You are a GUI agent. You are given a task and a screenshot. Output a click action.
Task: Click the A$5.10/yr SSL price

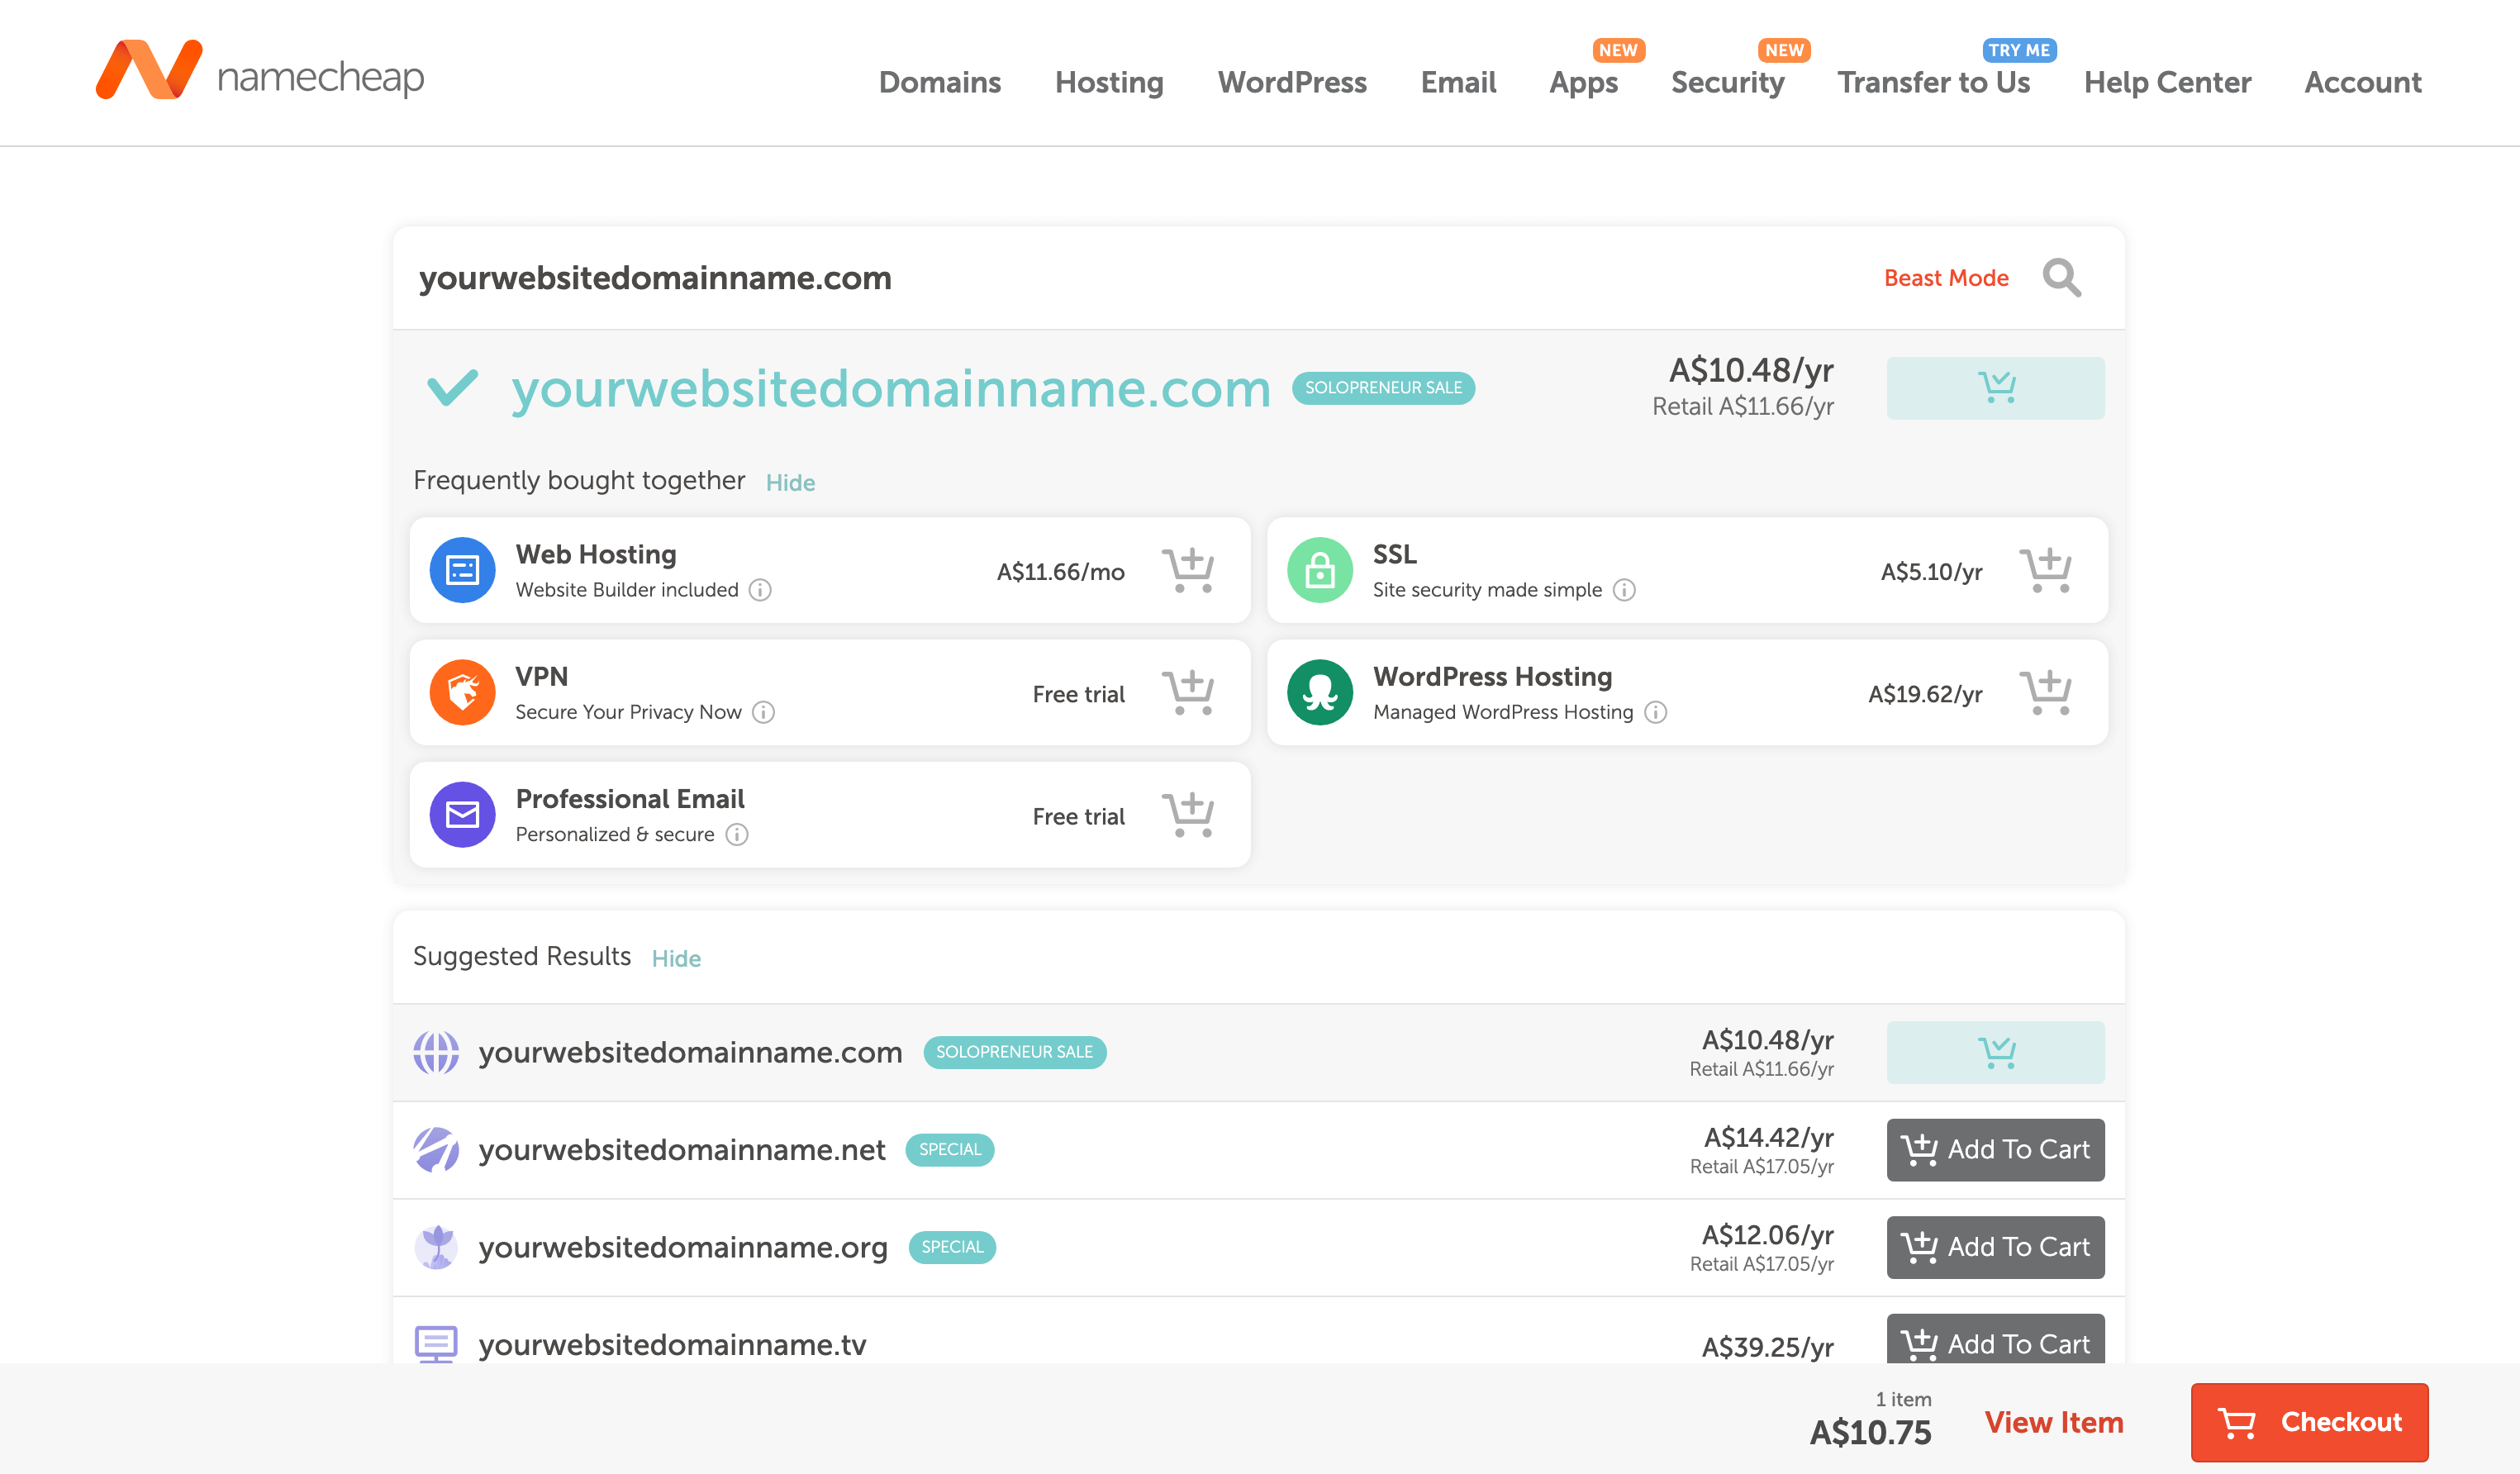1931,572
